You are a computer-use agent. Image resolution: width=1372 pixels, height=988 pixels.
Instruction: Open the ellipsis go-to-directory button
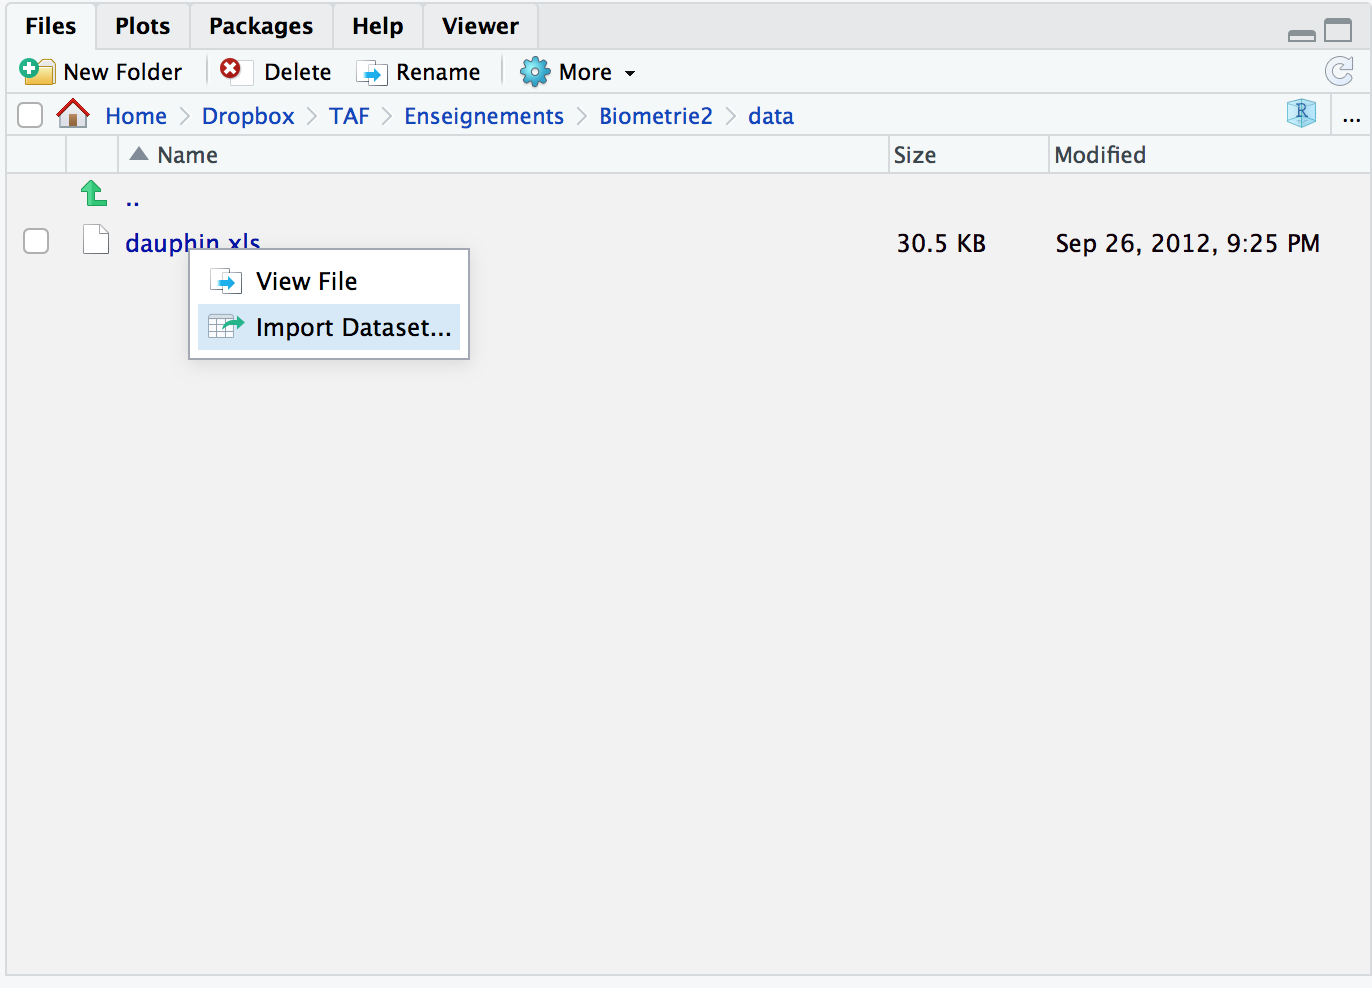tap(1352, 117)
